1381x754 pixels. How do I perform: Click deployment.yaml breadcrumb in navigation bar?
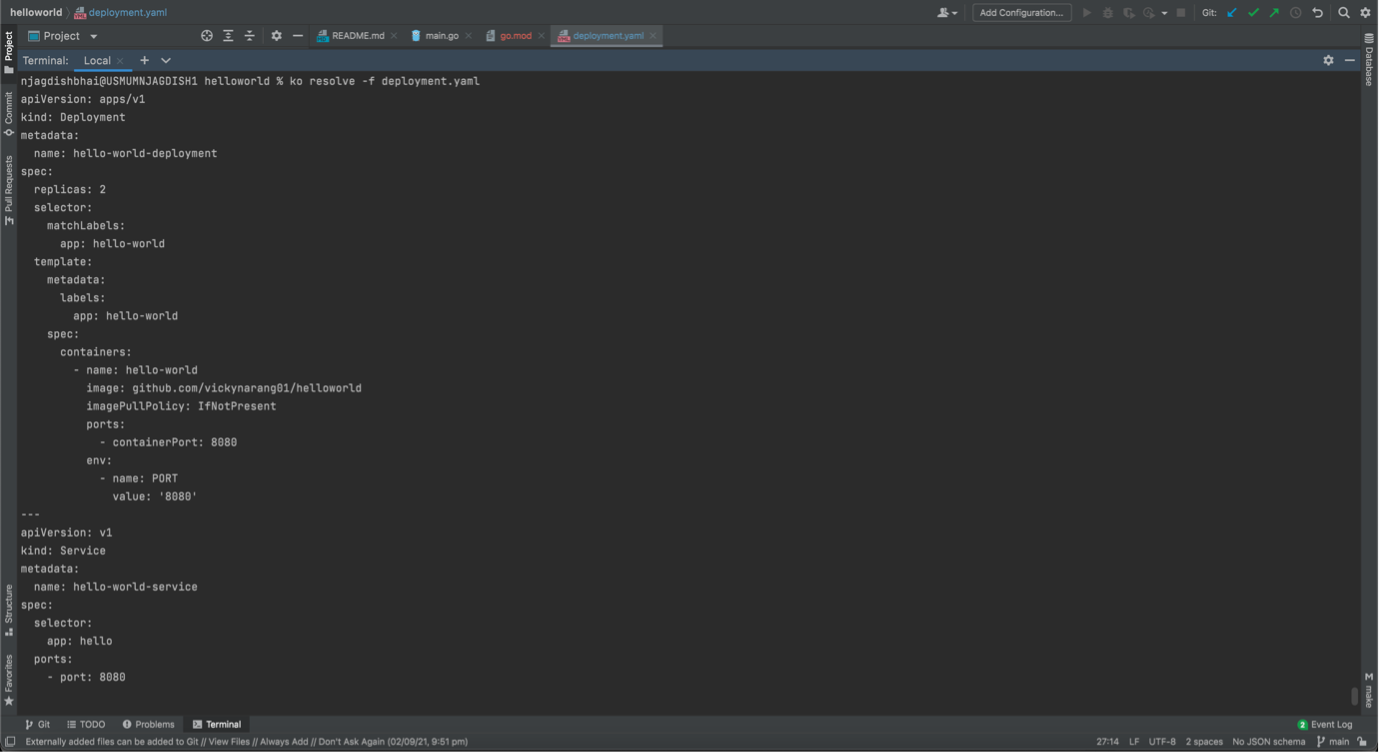tap(121, 13)
